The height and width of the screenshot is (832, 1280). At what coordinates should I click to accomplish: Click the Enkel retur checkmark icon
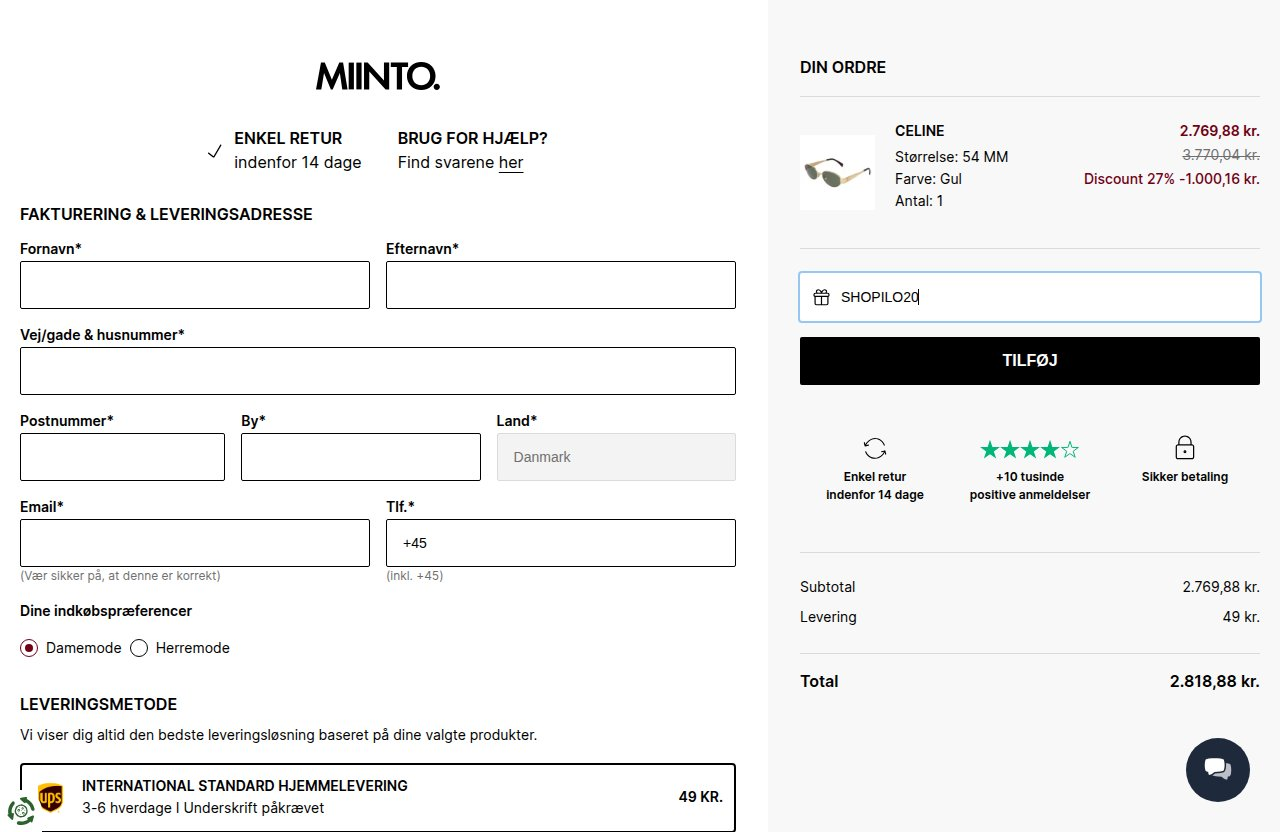(x=214, y=151)
